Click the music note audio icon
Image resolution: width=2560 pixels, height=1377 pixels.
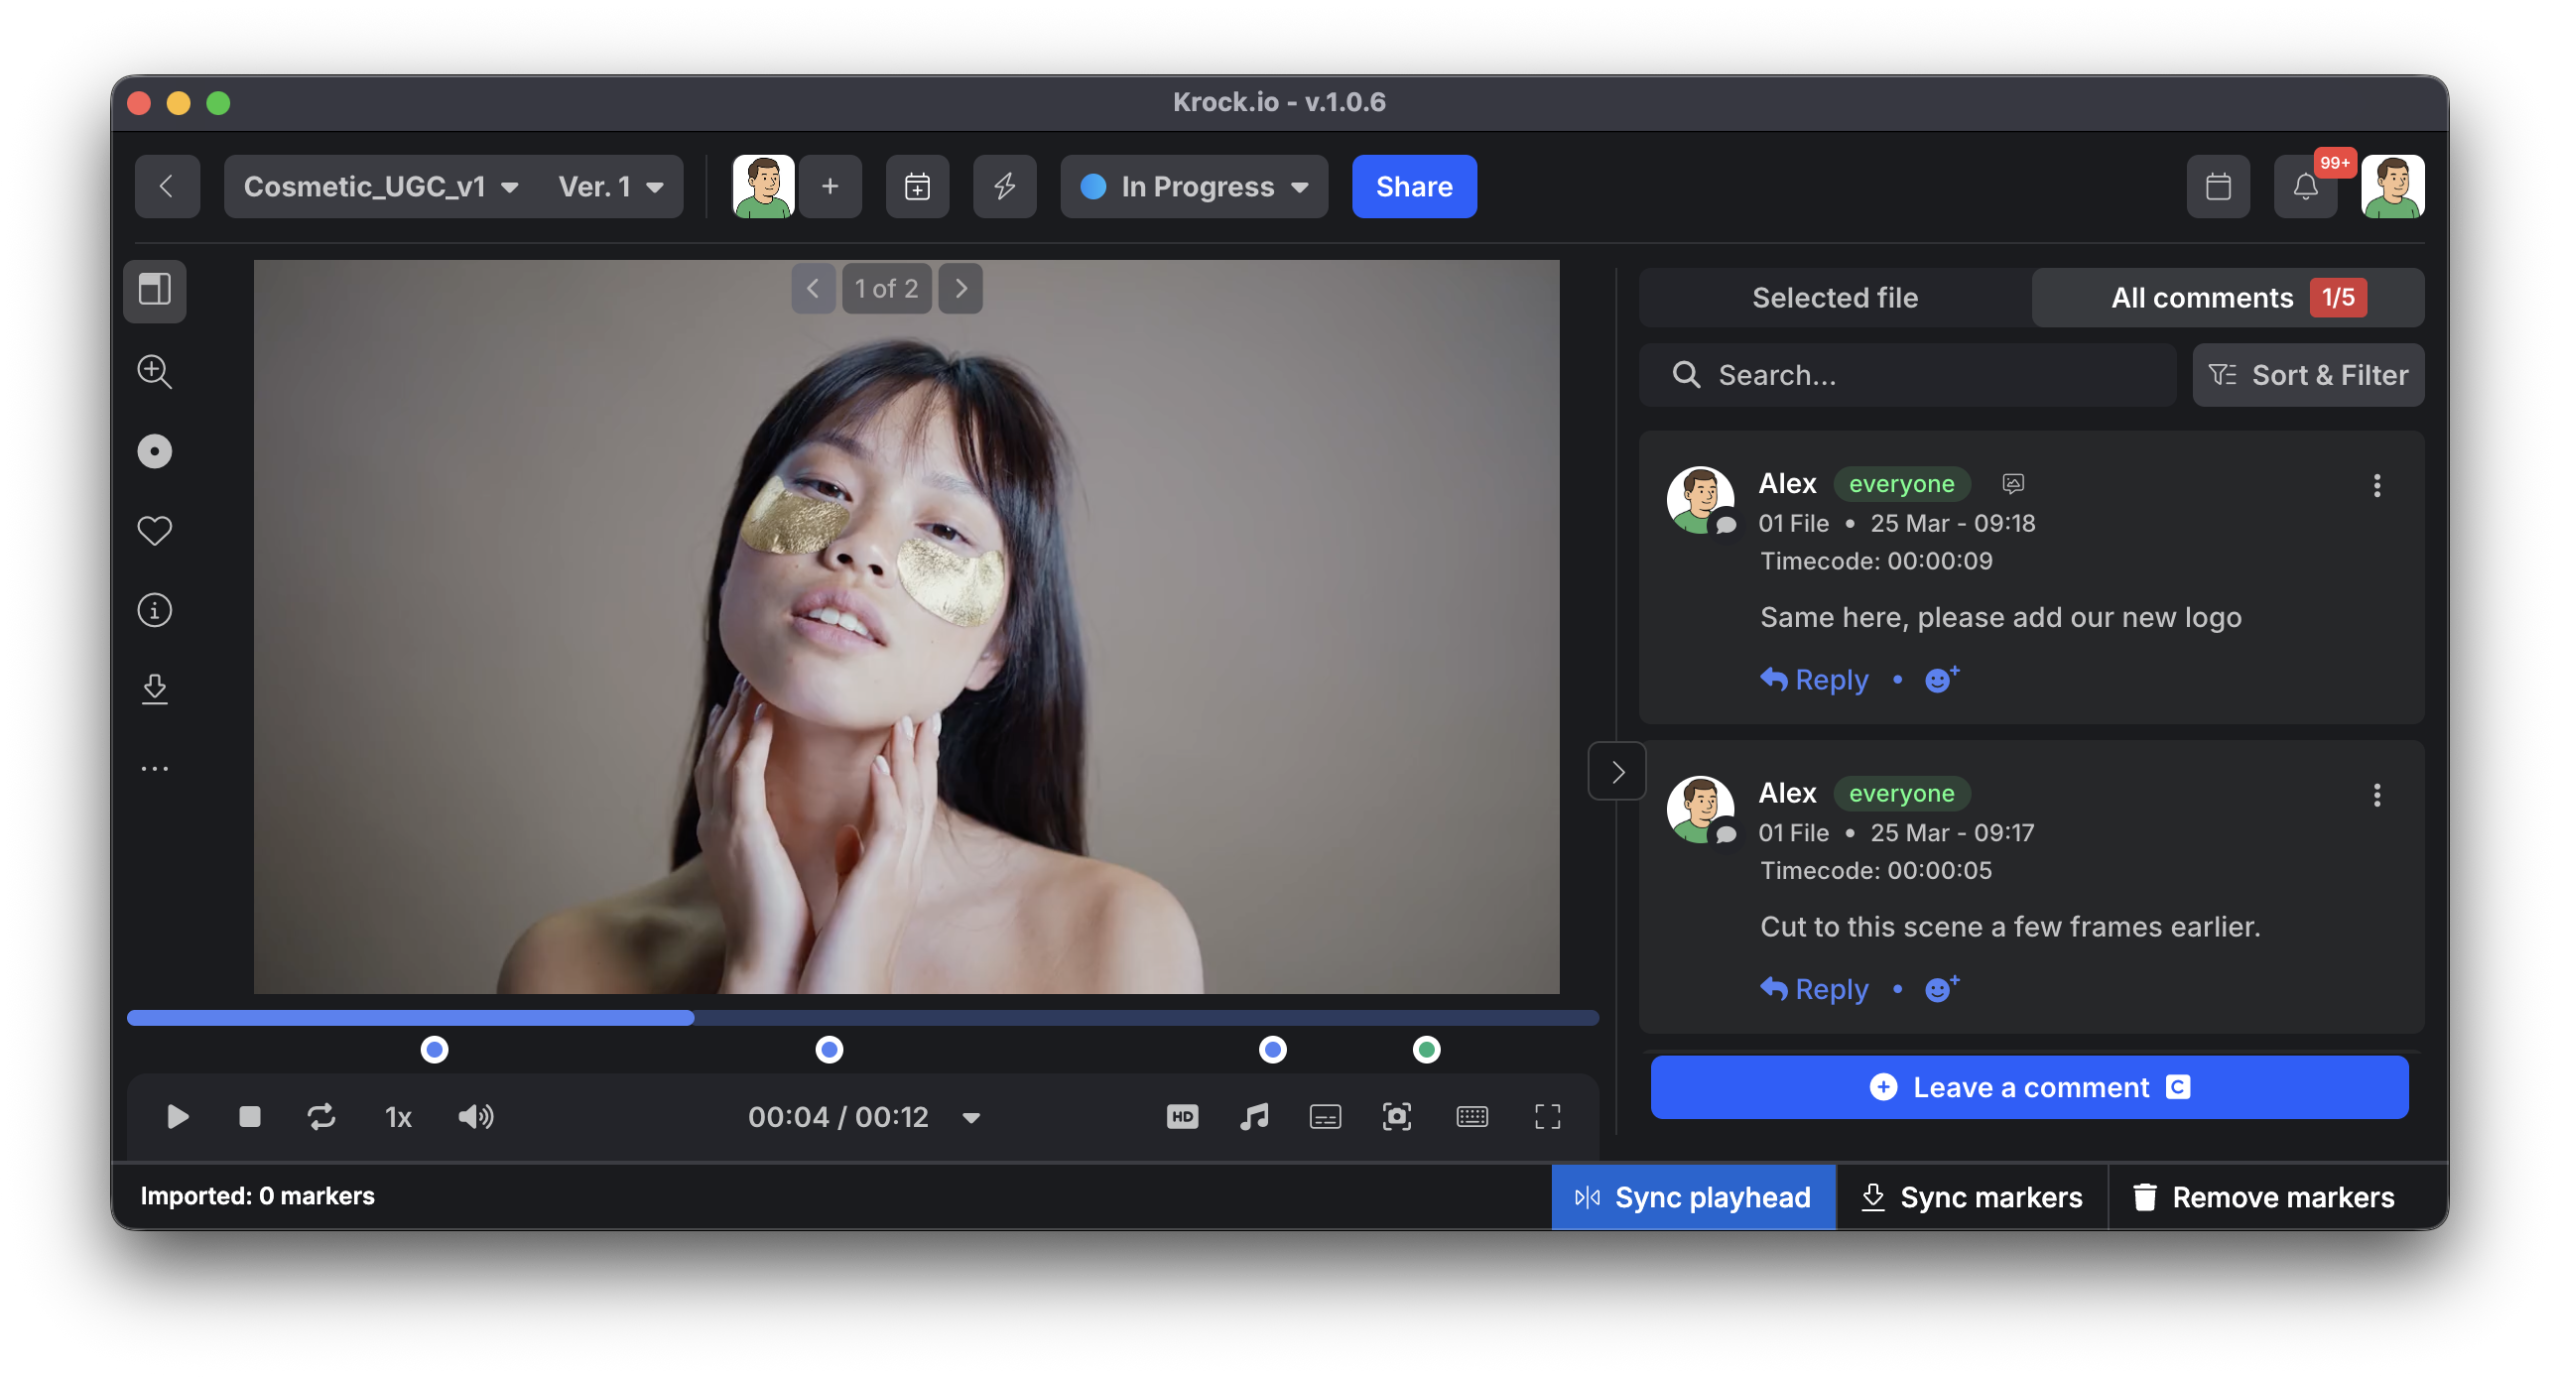point(1253,1116)
